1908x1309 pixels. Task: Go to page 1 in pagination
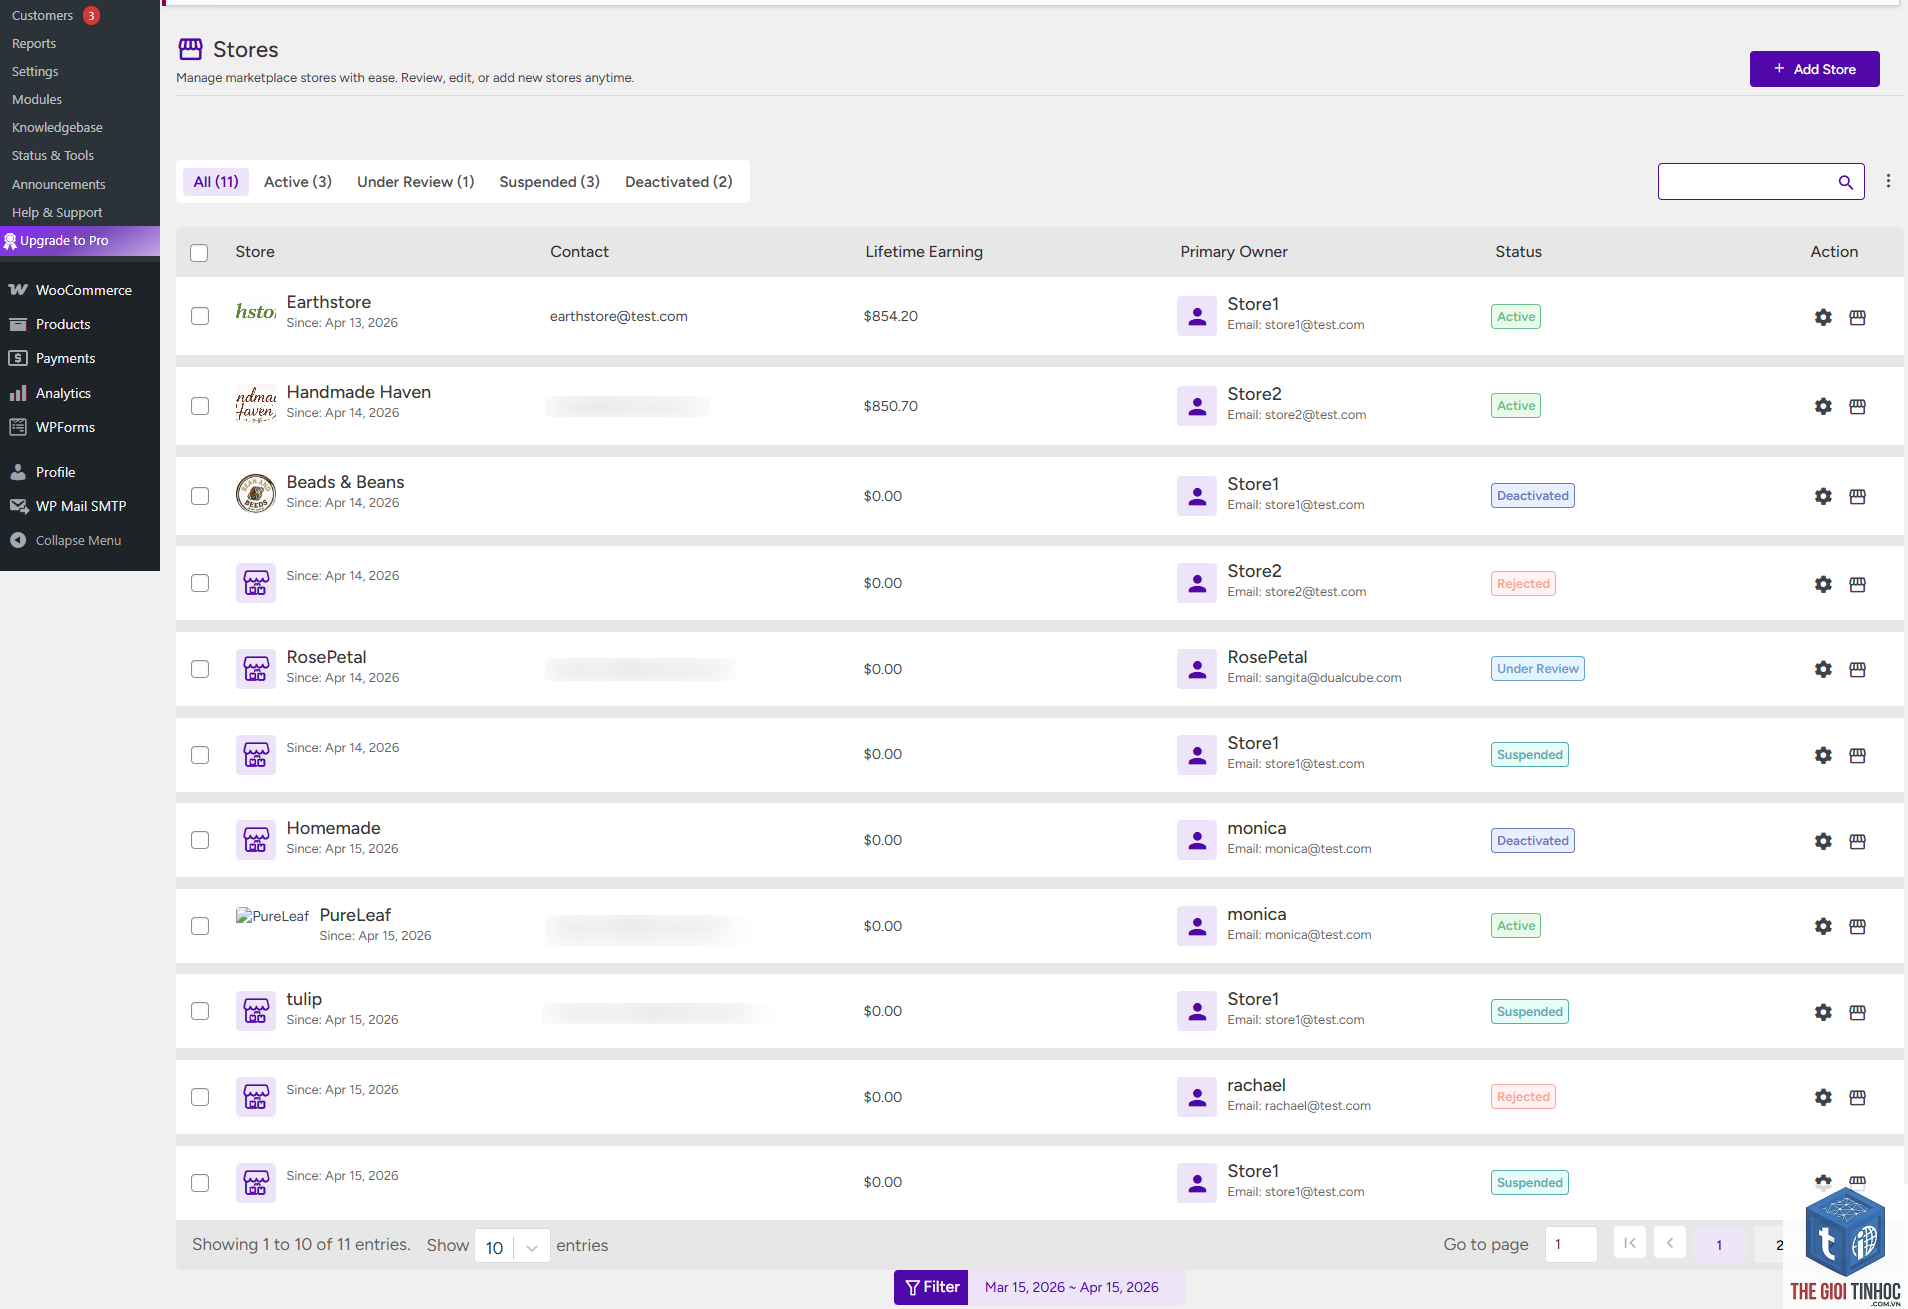(x=1719, y=1245)
